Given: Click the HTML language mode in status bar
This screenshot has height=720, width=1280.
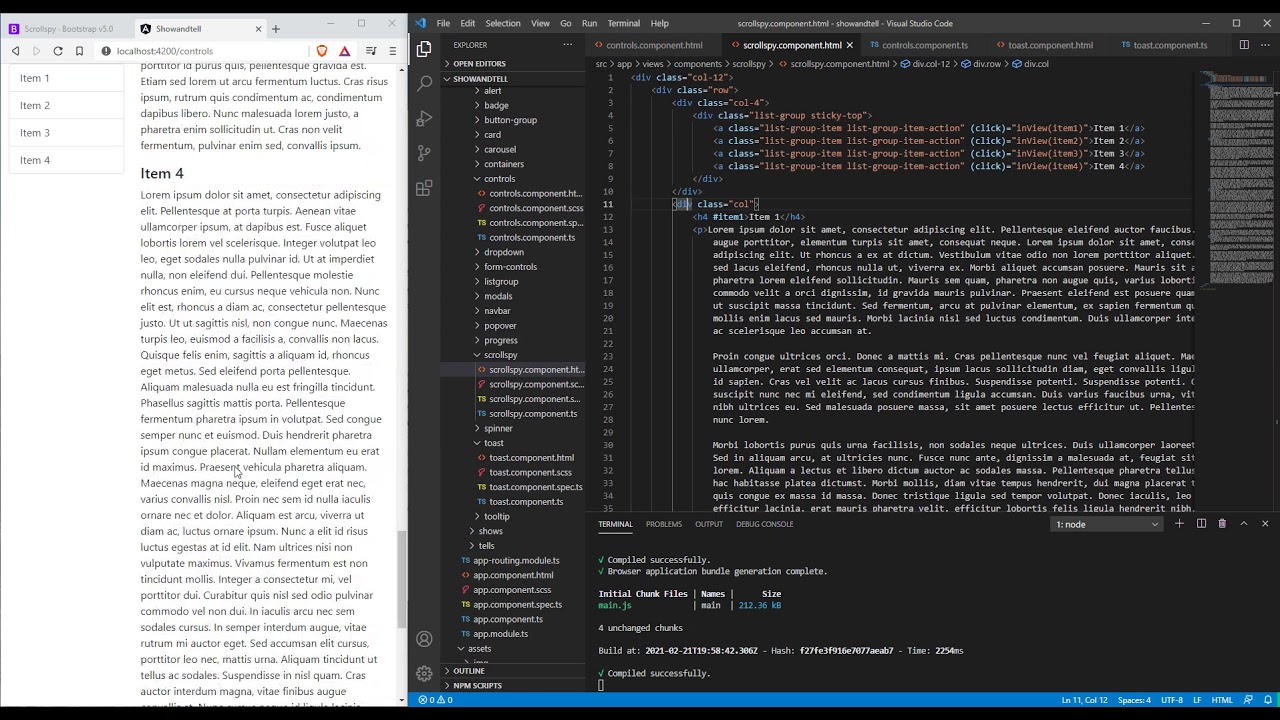Looking at the screenshot, I should 1222,700.
